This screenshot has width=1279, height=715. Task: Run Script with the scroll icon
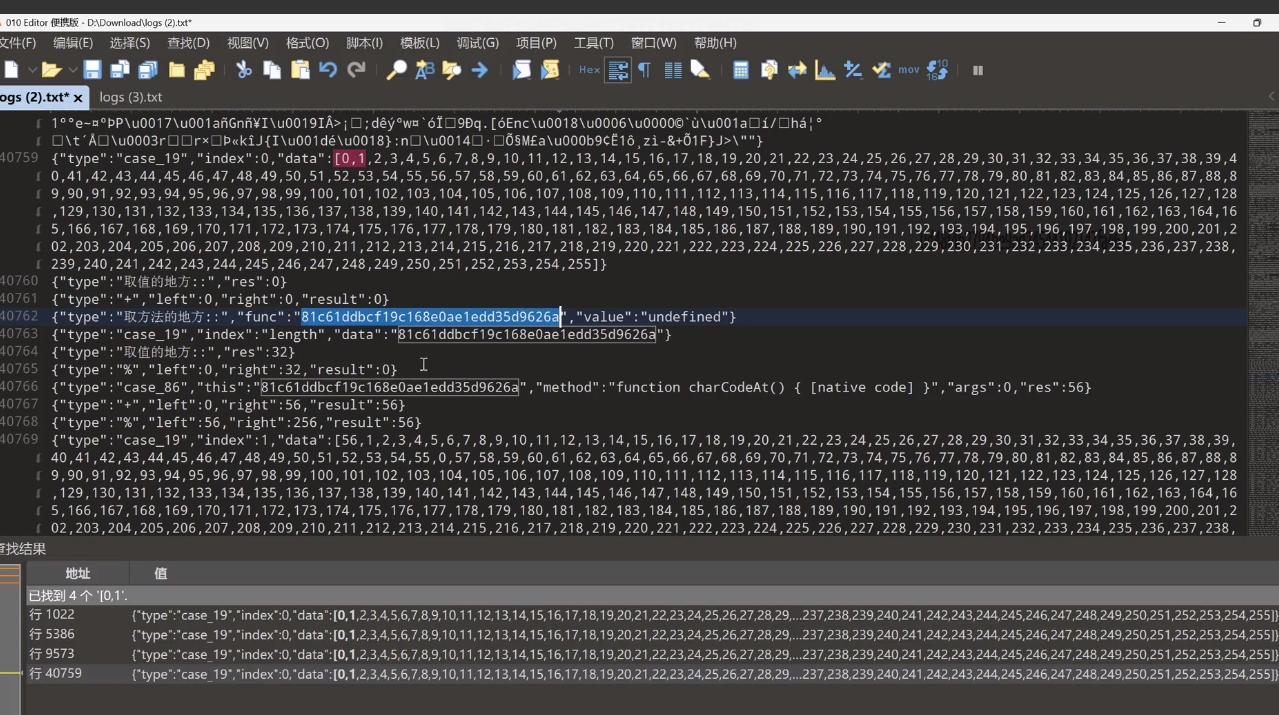coord(521,70)
